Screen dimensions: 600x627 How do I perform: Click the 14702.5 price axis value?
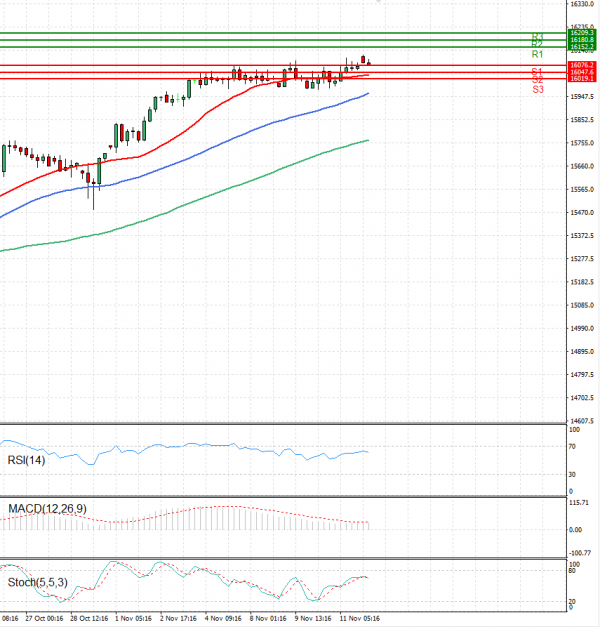pos(582,398)
